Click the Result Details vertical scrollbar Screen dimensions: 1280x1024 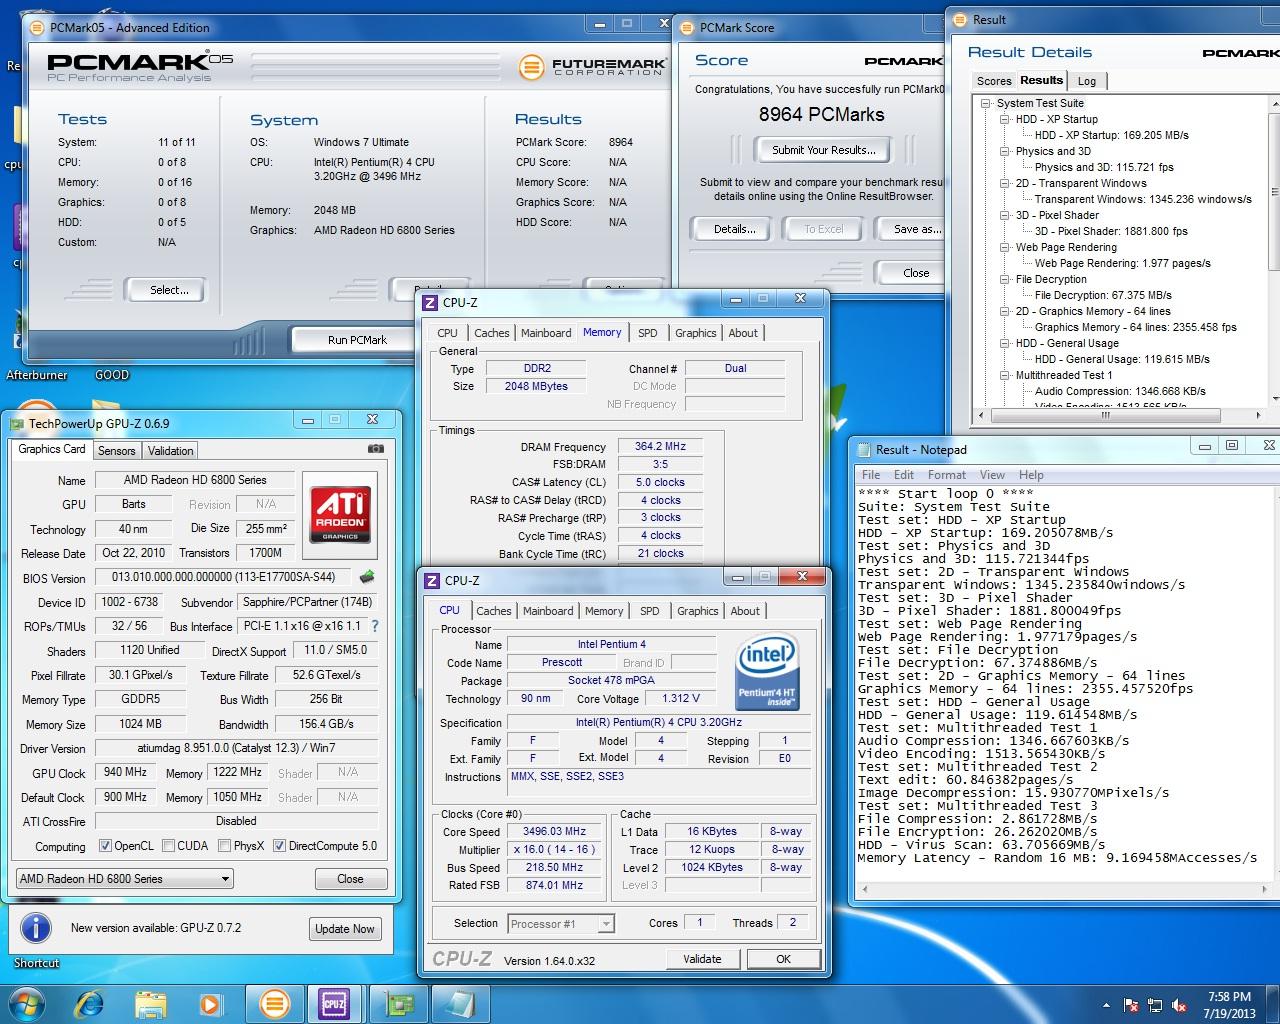(x=1273, y=250)
